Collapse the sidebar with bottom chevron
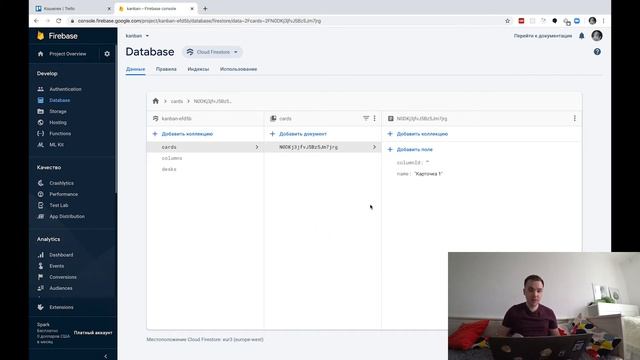This screenshot has width=640, height=360. coord(106,356)
